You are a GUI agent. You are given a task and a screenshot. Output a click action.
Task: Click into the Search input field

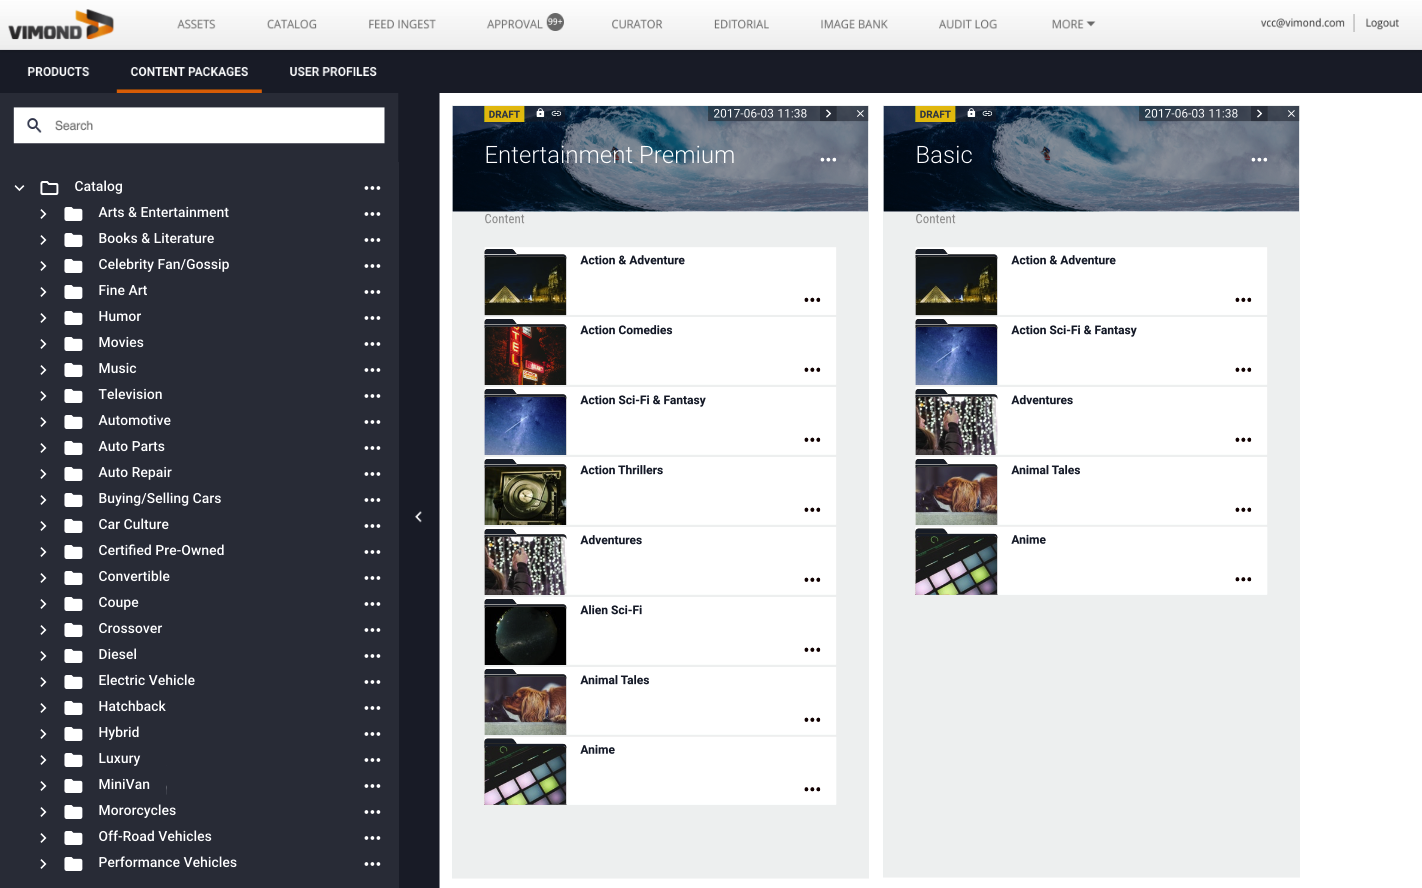point(199,126)
